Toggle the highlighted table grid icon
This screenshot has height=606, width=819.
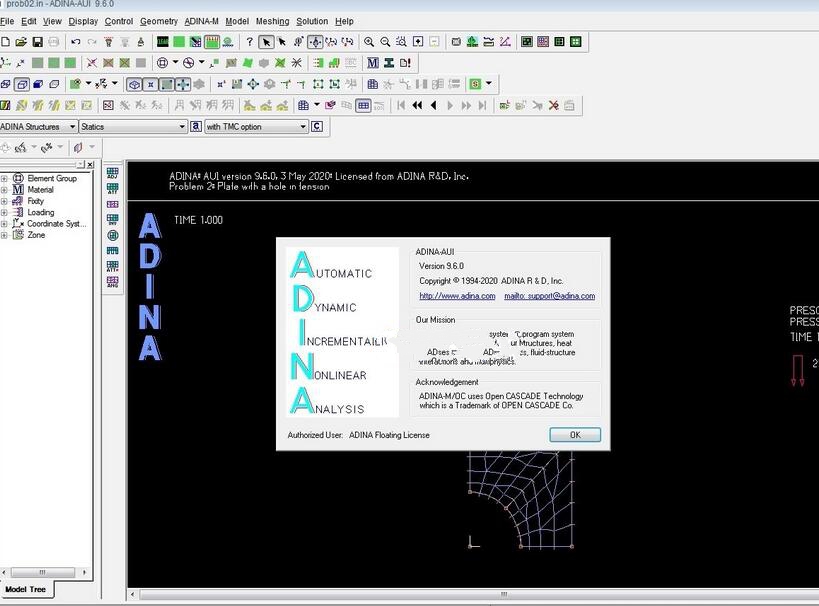pyautogui.click(x=363, y=106)
